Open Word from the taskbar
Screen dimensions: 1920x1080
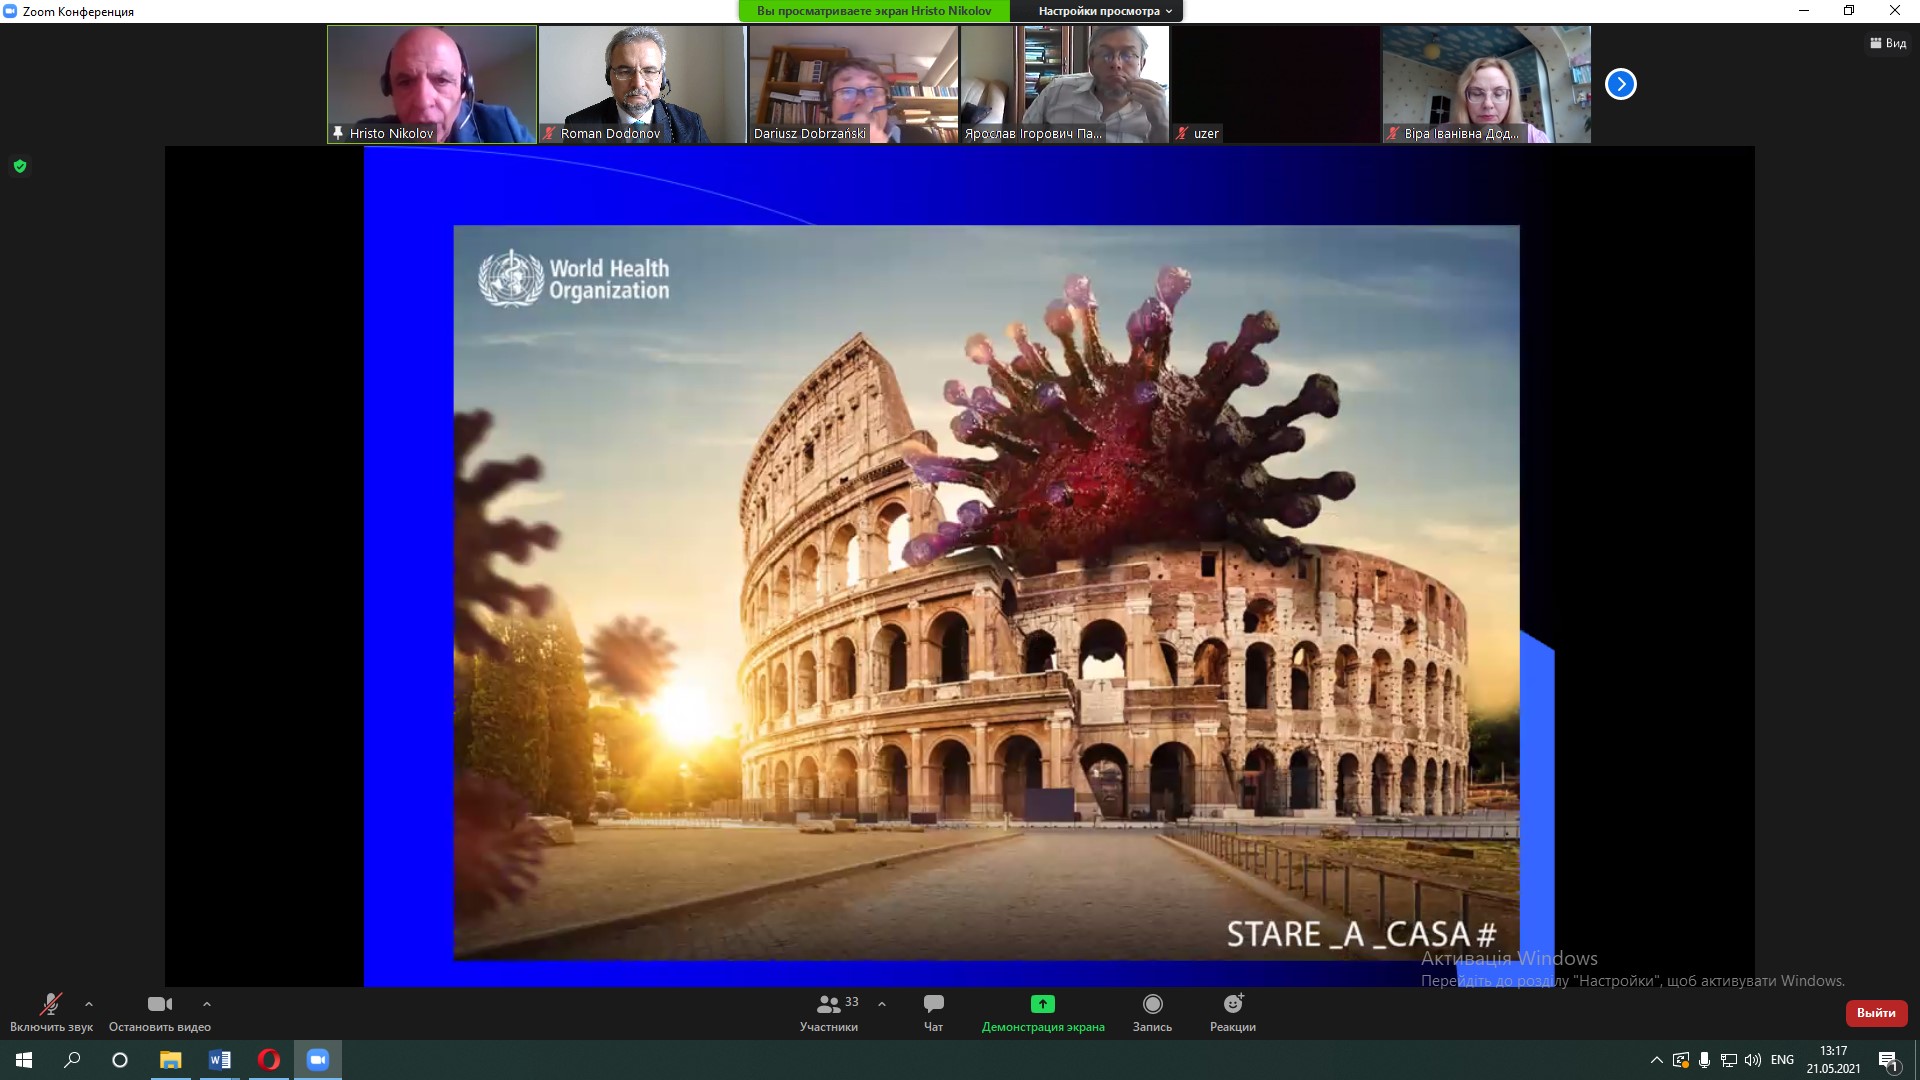219,1060
